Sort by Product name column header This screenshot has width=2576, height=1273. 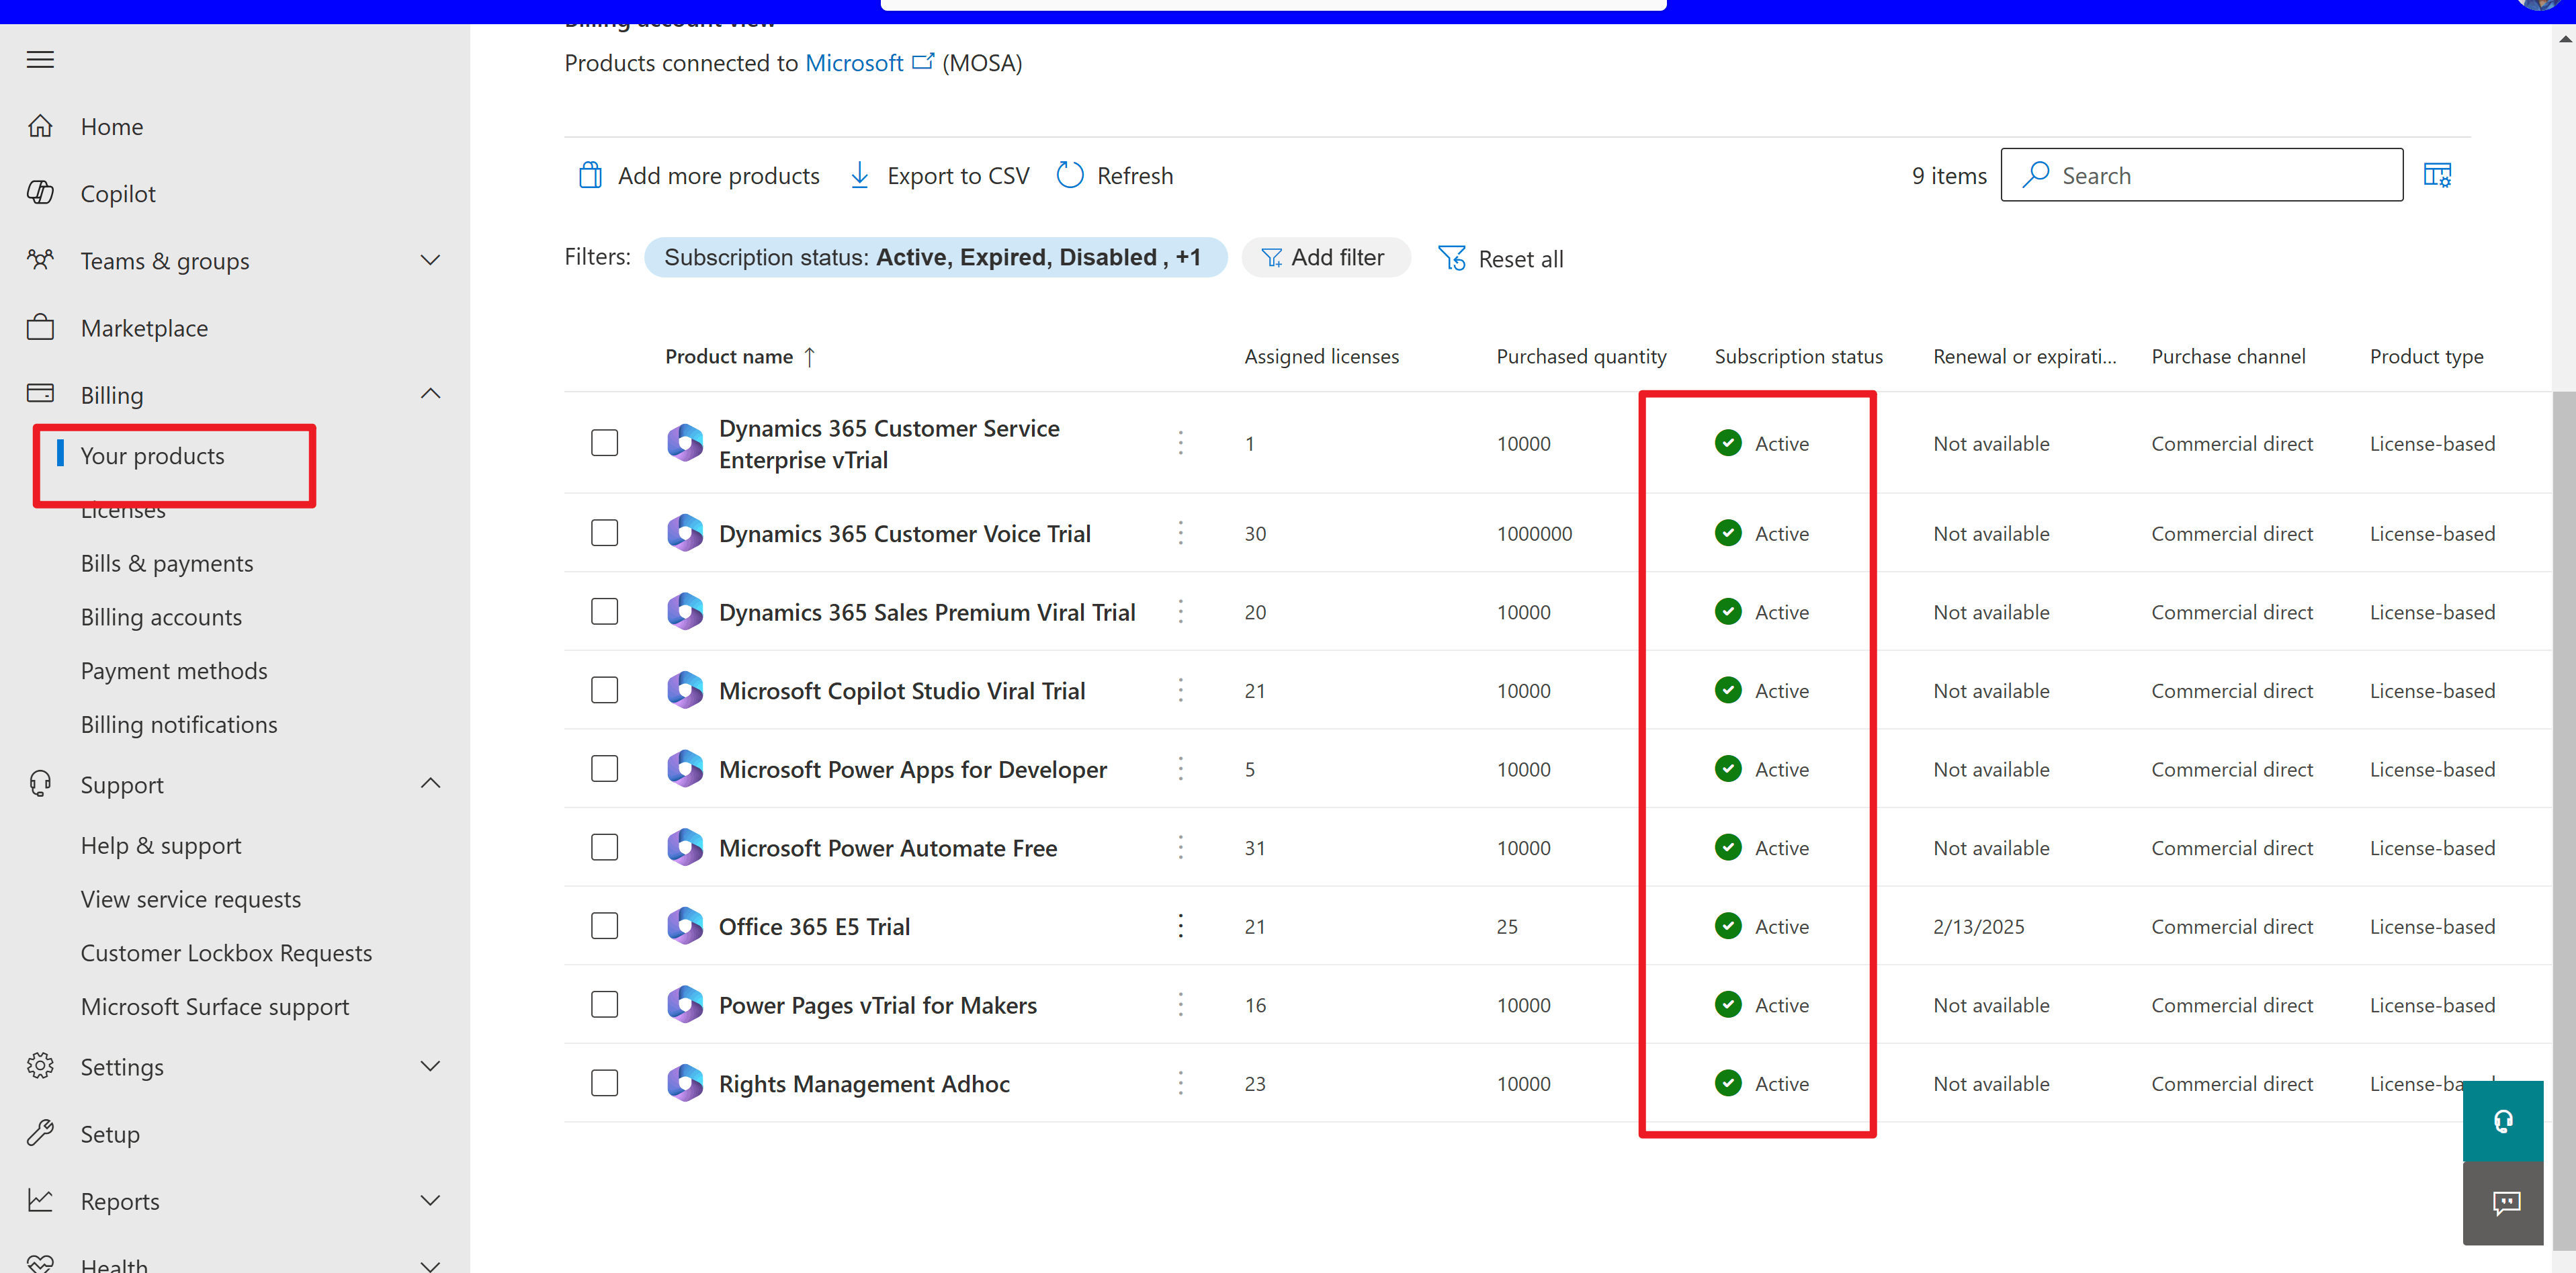pos(740,356)
